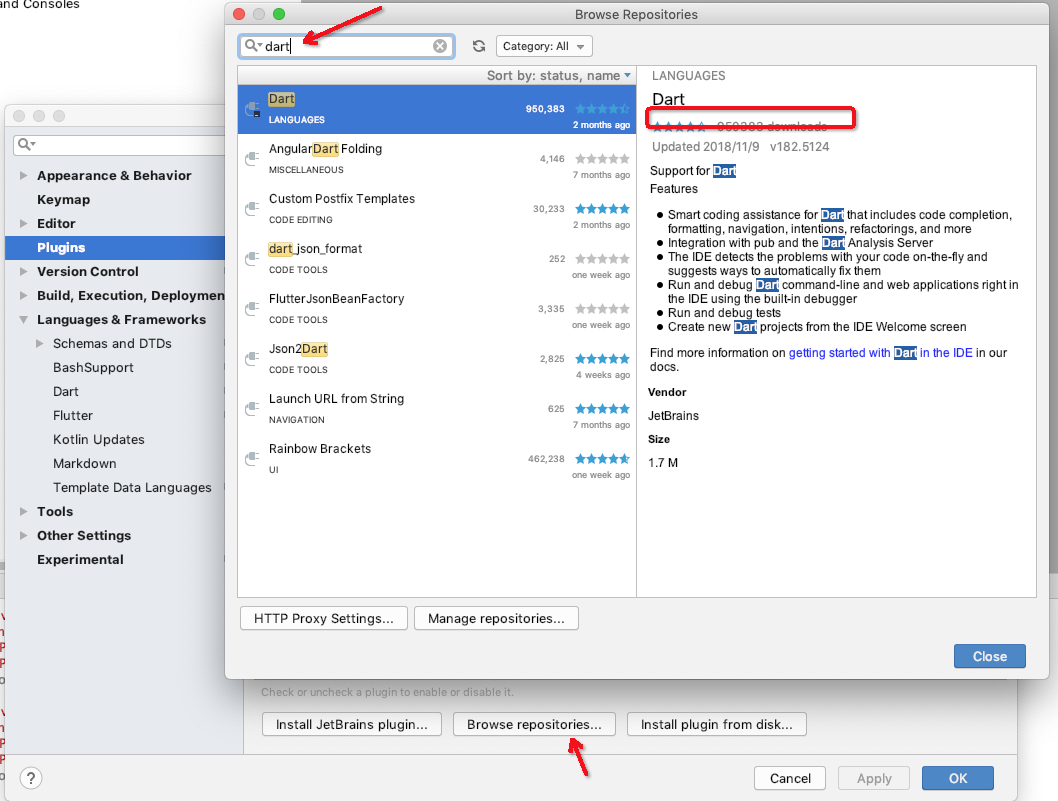Click the star rating of Custom Postfix Templates

click(x=602, y=209)
